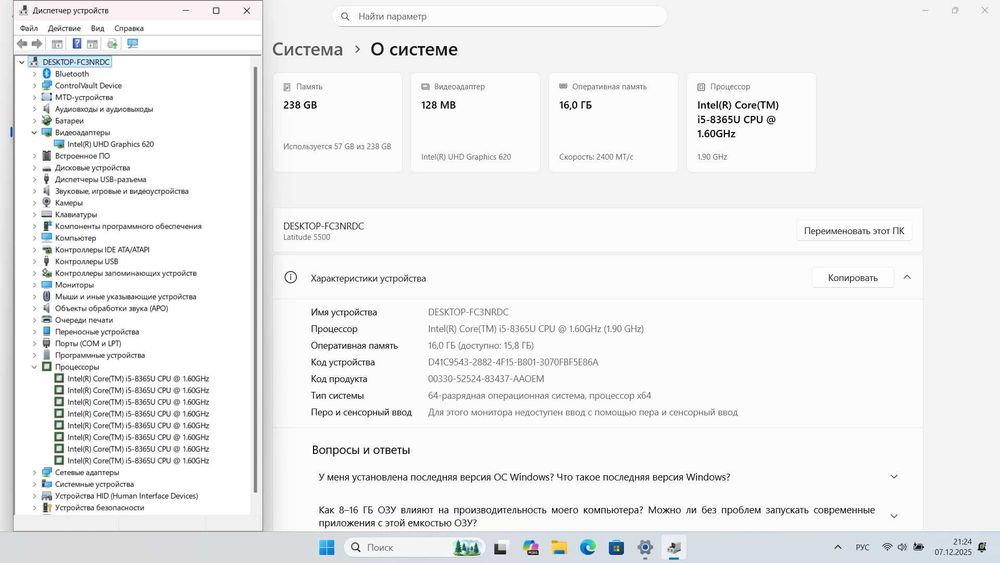
Task: Expand the Дисковые устройства node
Action: click(34, 168)
